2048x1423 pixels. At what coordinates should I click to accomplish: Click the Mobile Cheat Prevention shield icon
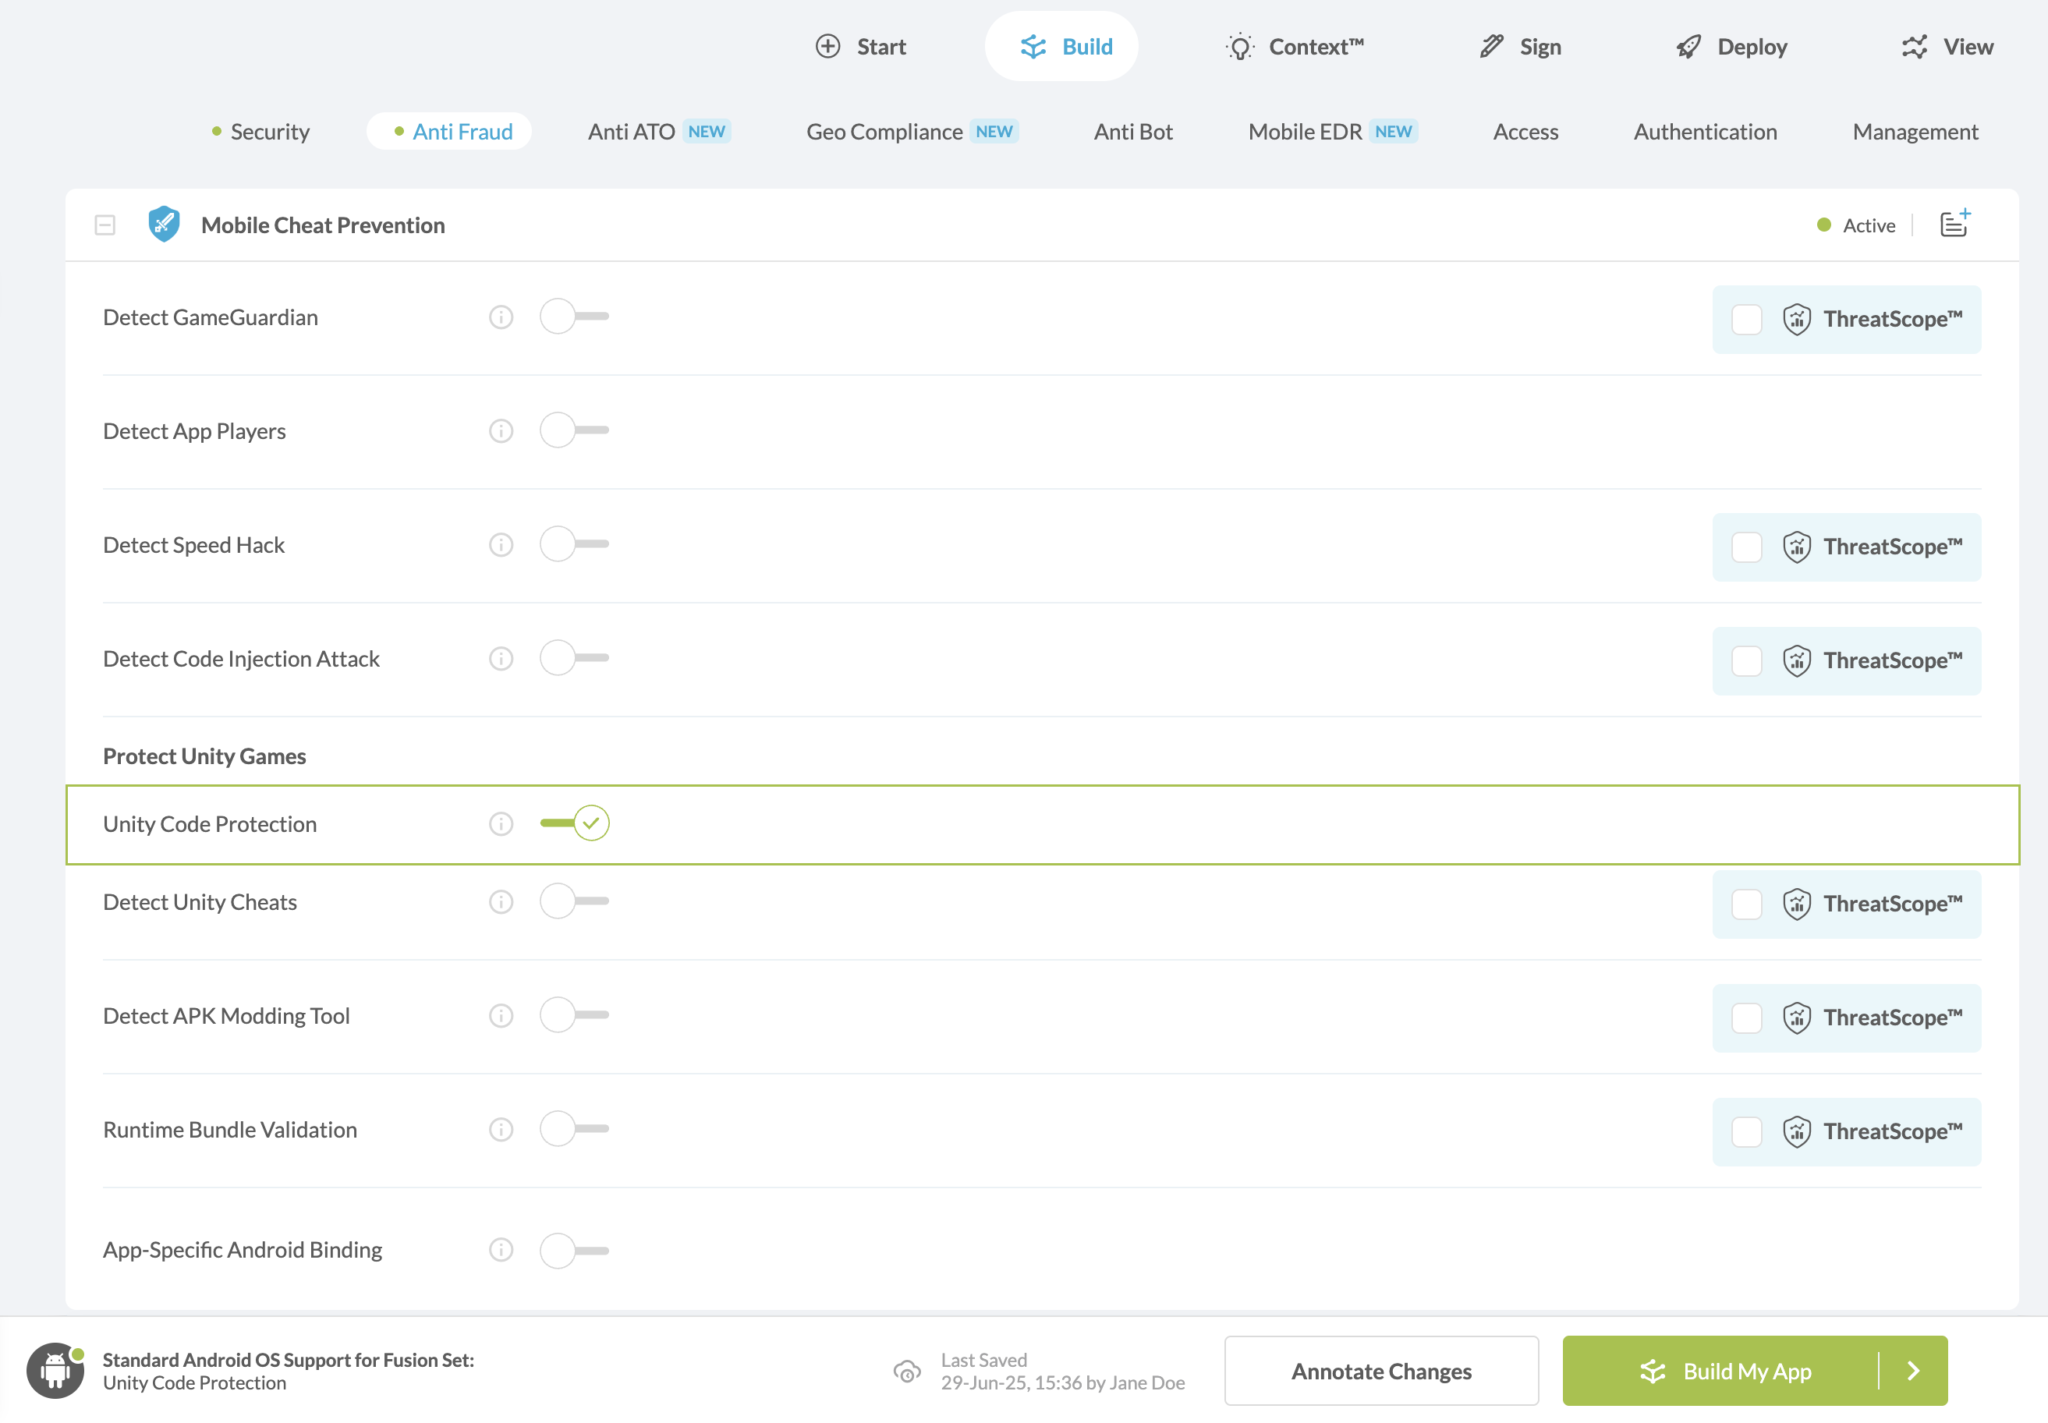click(164, 224)
